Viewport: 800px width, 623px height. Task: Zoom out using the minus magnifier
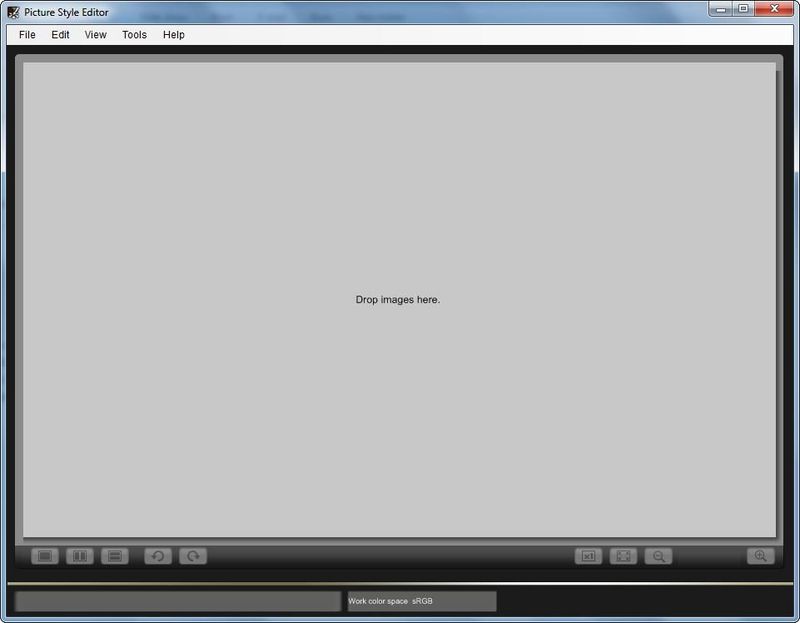(x=658, y=556)
